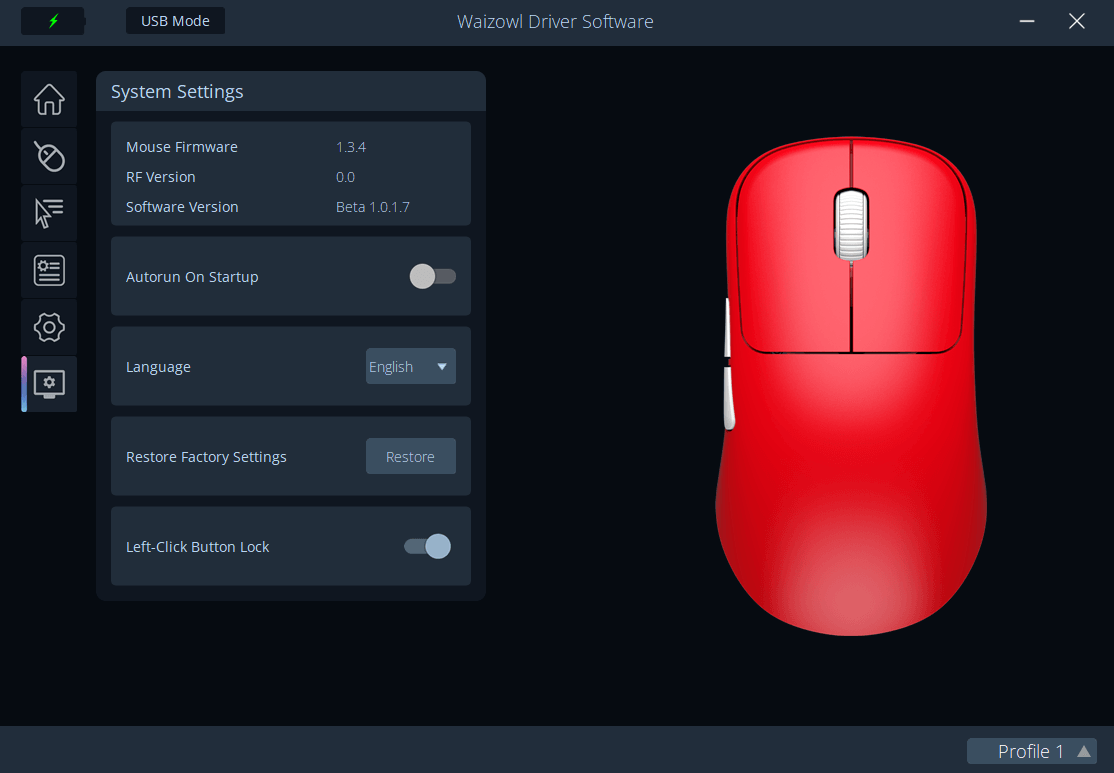Image resolution: width=1114 pixels, height=773 pixels.
Task: Click the Mouse Firmware label
Action: click(182, 147)
